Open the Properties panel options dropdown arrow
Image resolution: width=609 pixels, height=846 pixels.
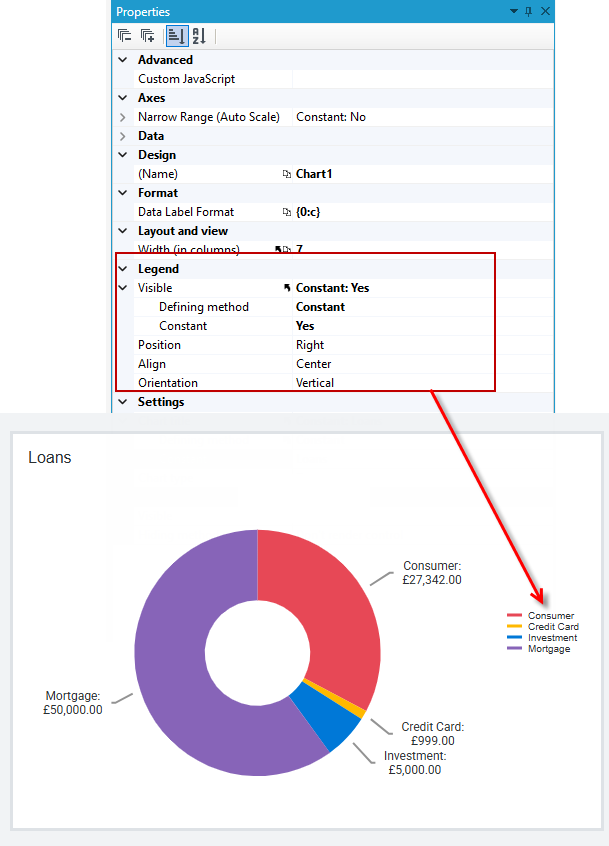click(x=514, y=11)
